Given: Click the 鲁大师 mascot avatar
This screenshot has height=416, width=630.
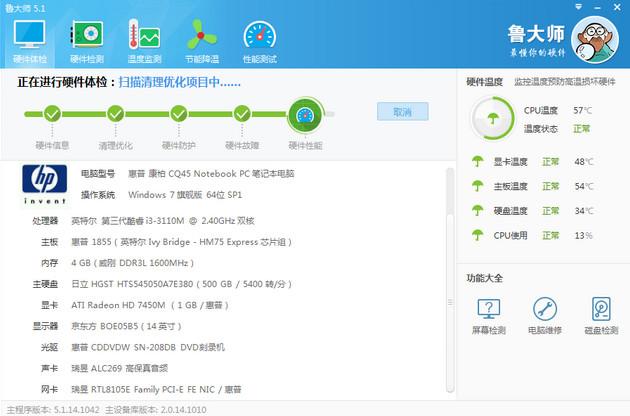Looking at the screenshot, I should tap(595, 40).
